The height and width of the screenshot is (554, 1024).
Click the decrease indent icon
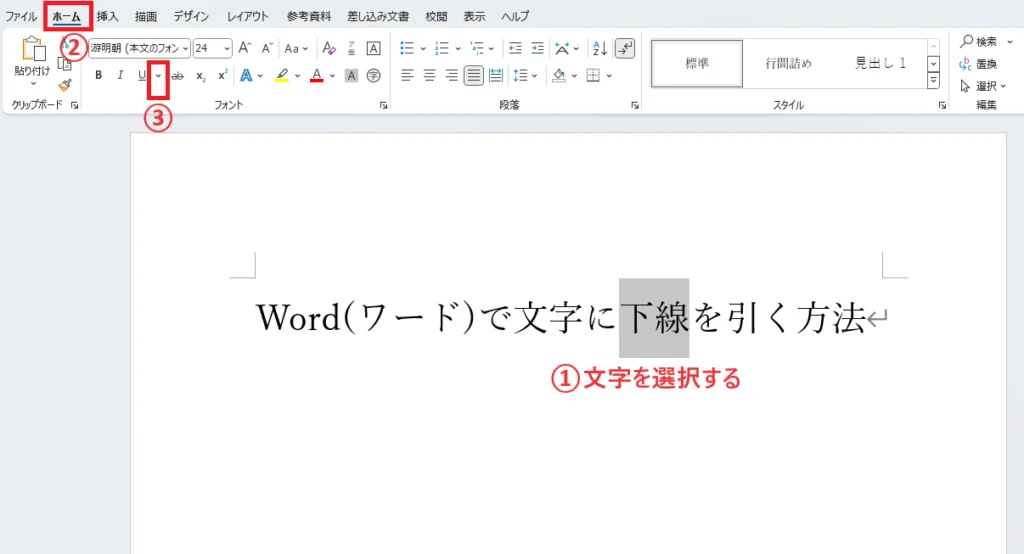click(x=515, y=48)
